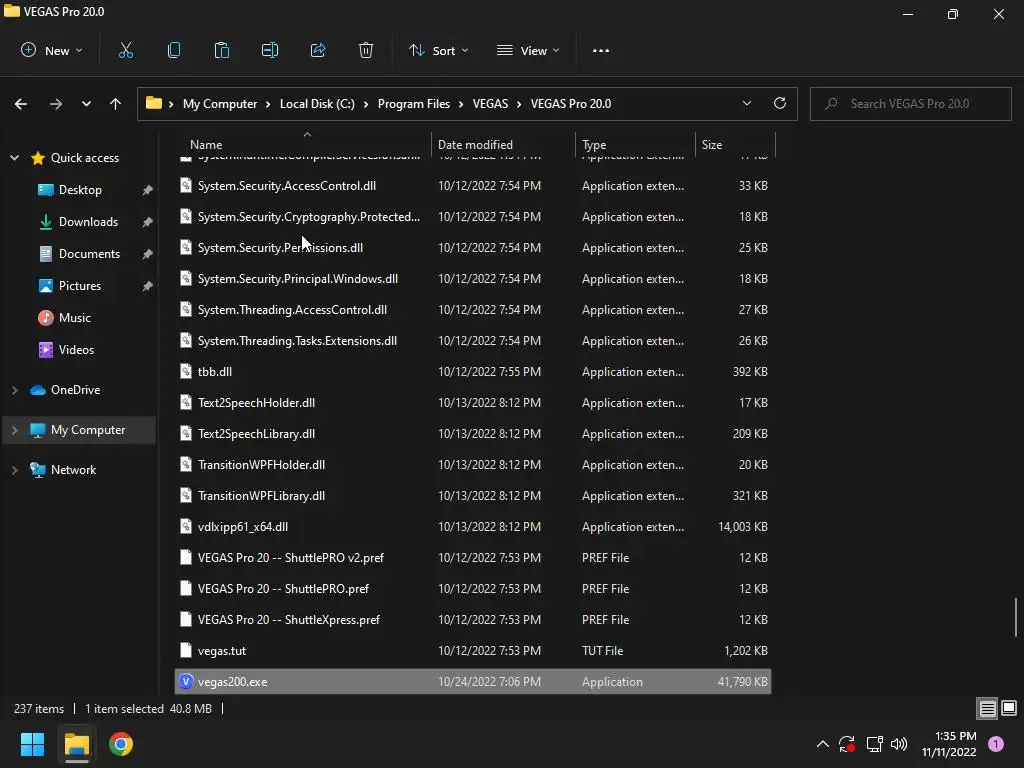Image resolution: width=1024 pixels, height=768 pixels.
Task: Collapse the Quick access tree
Action: coord(14,158)
